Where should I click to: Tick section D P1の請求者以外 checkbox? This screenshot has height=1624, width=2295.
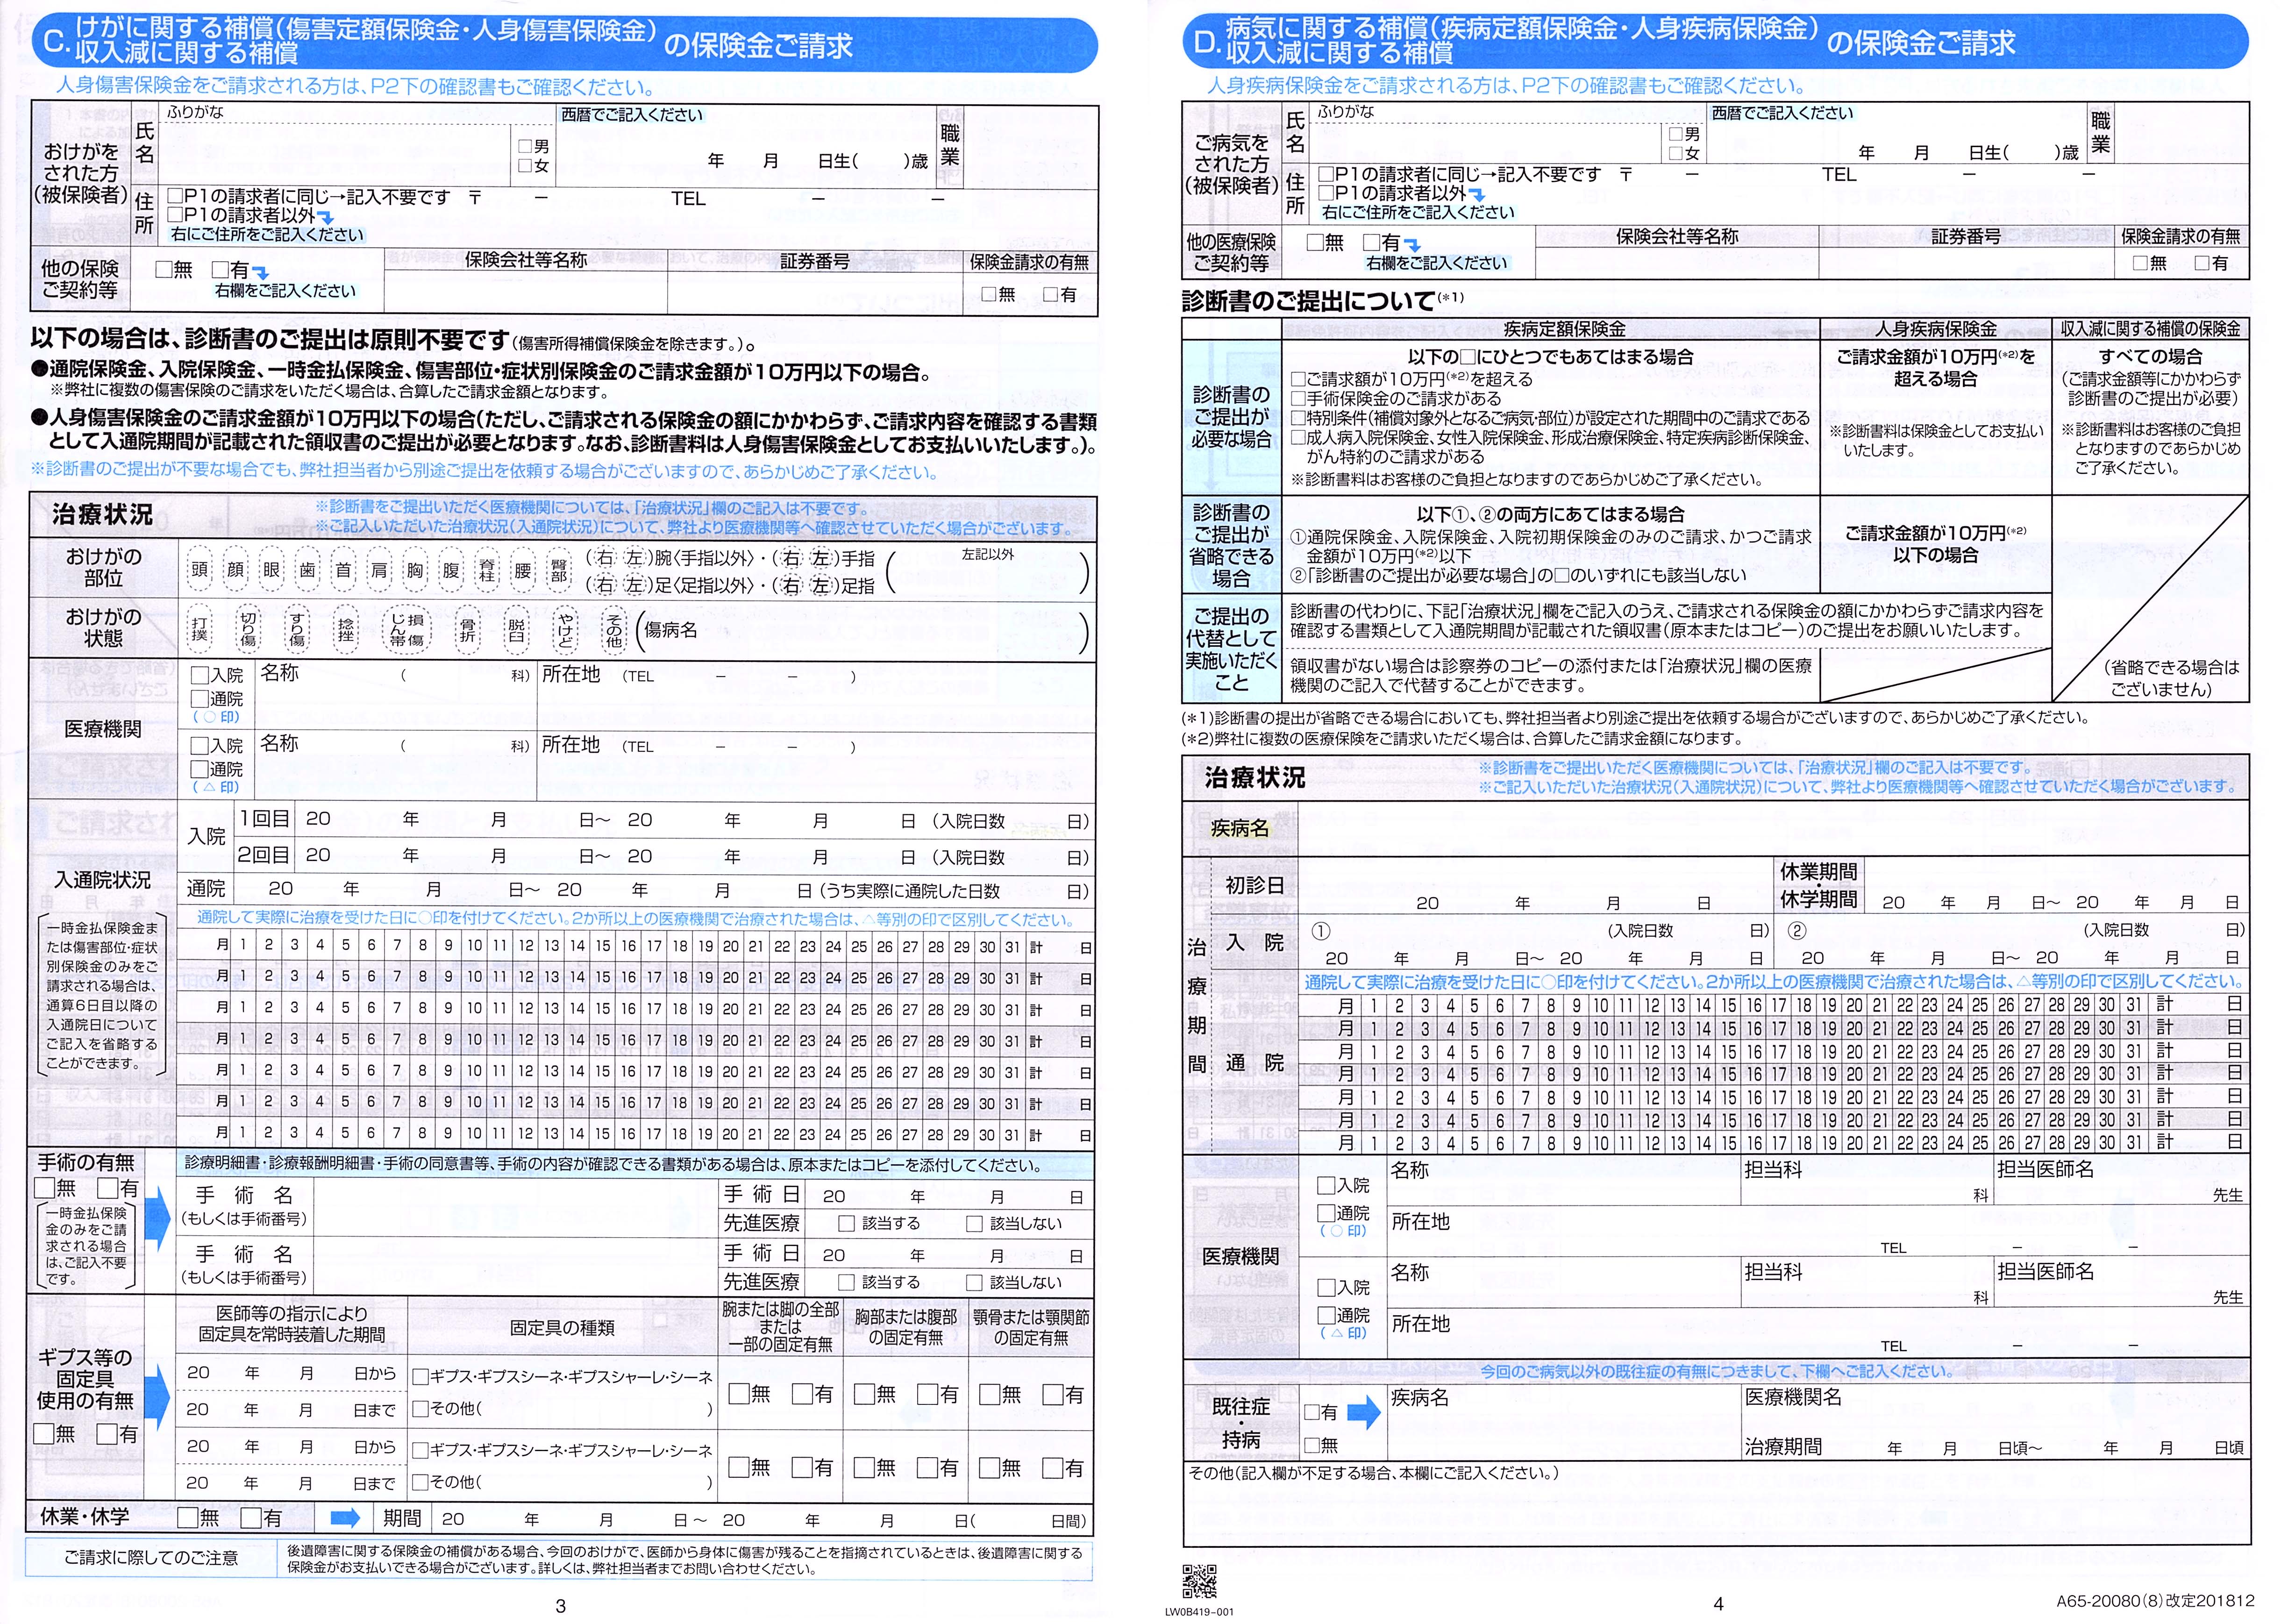point(1326,193)
